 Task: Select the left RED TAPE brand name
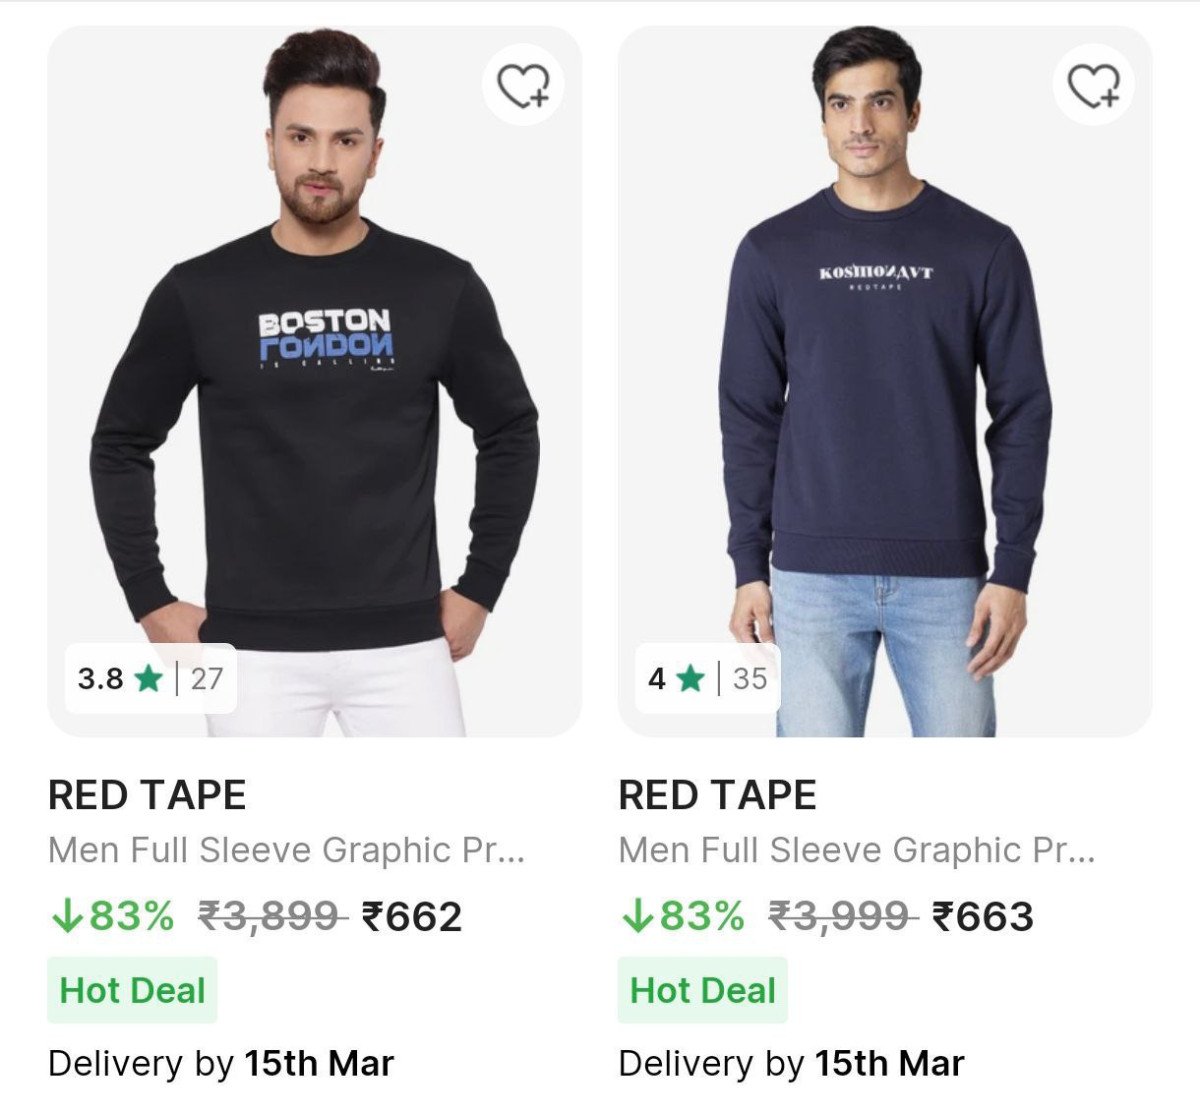pyautogui.click(x=146, y=797)
